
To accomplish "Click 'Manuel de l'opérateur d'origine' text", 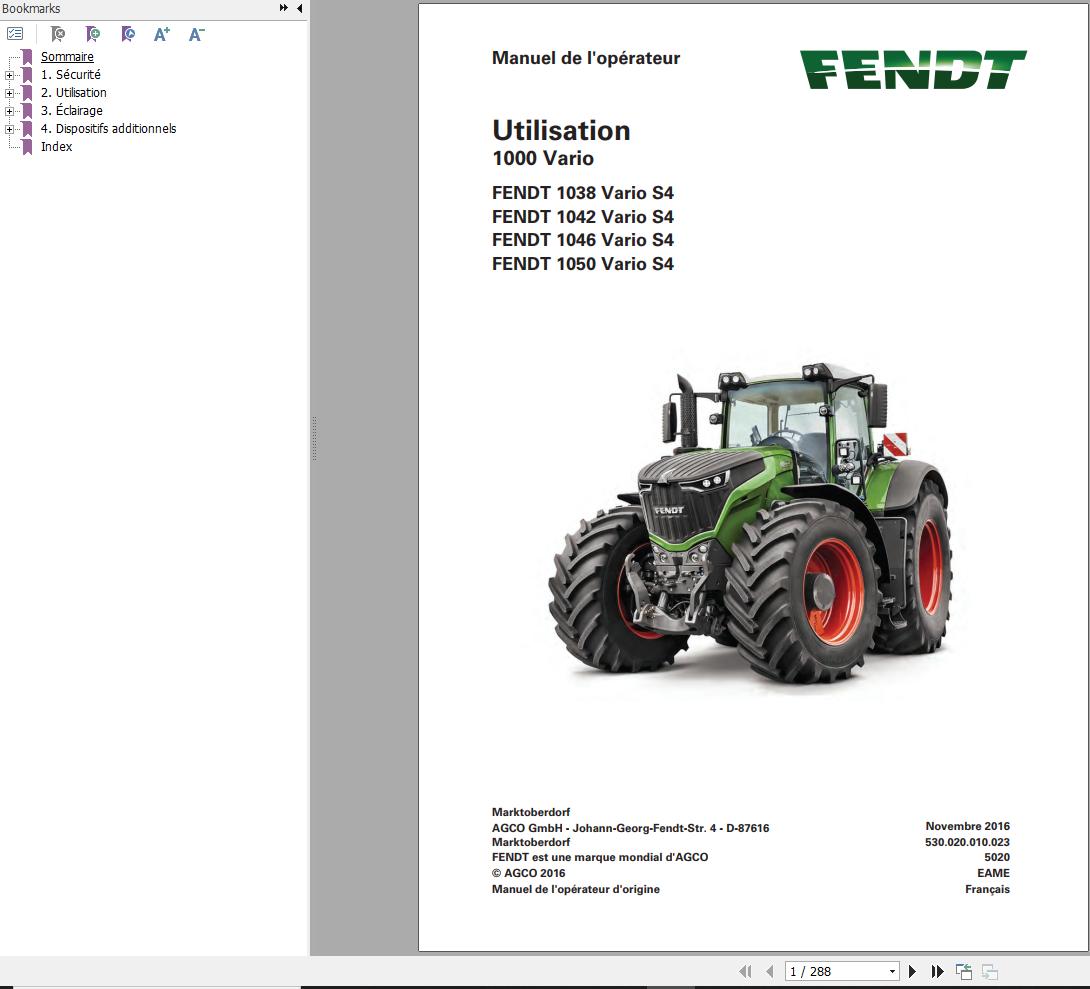I will 576,889.
